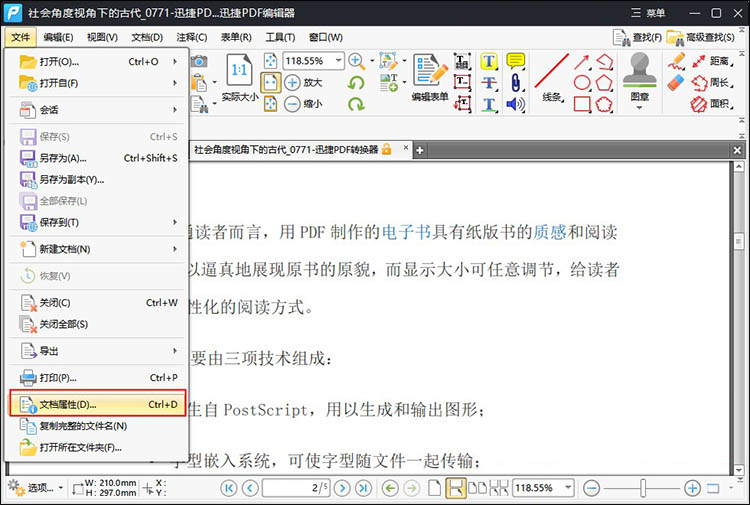Open the 工具(T) menu
This screenshot has height=505, width=750.
[x=280, y=37]
